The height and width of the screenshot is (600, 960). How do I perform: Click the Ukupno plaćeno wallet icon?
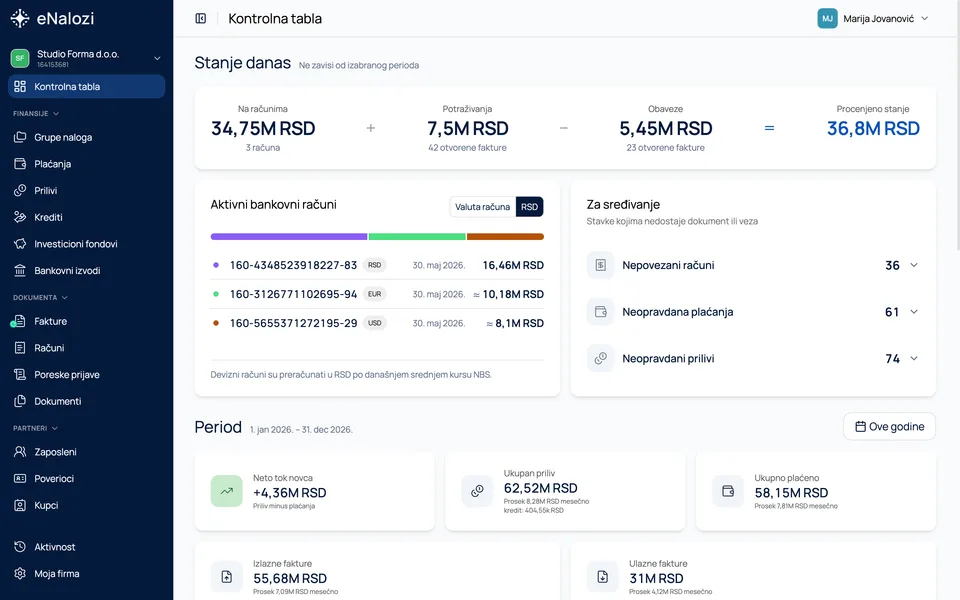point(728,491)
